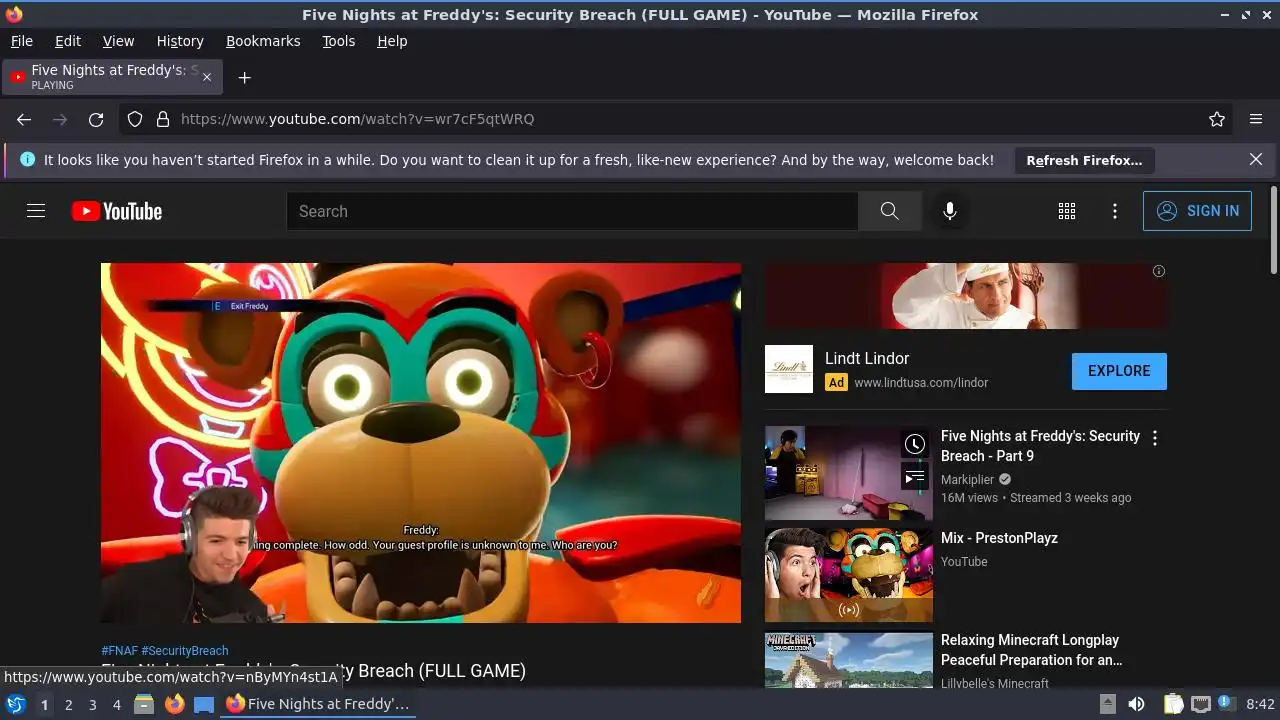Open Mix - PrestonPlayz thumbnail

click(x=849, y=575)
